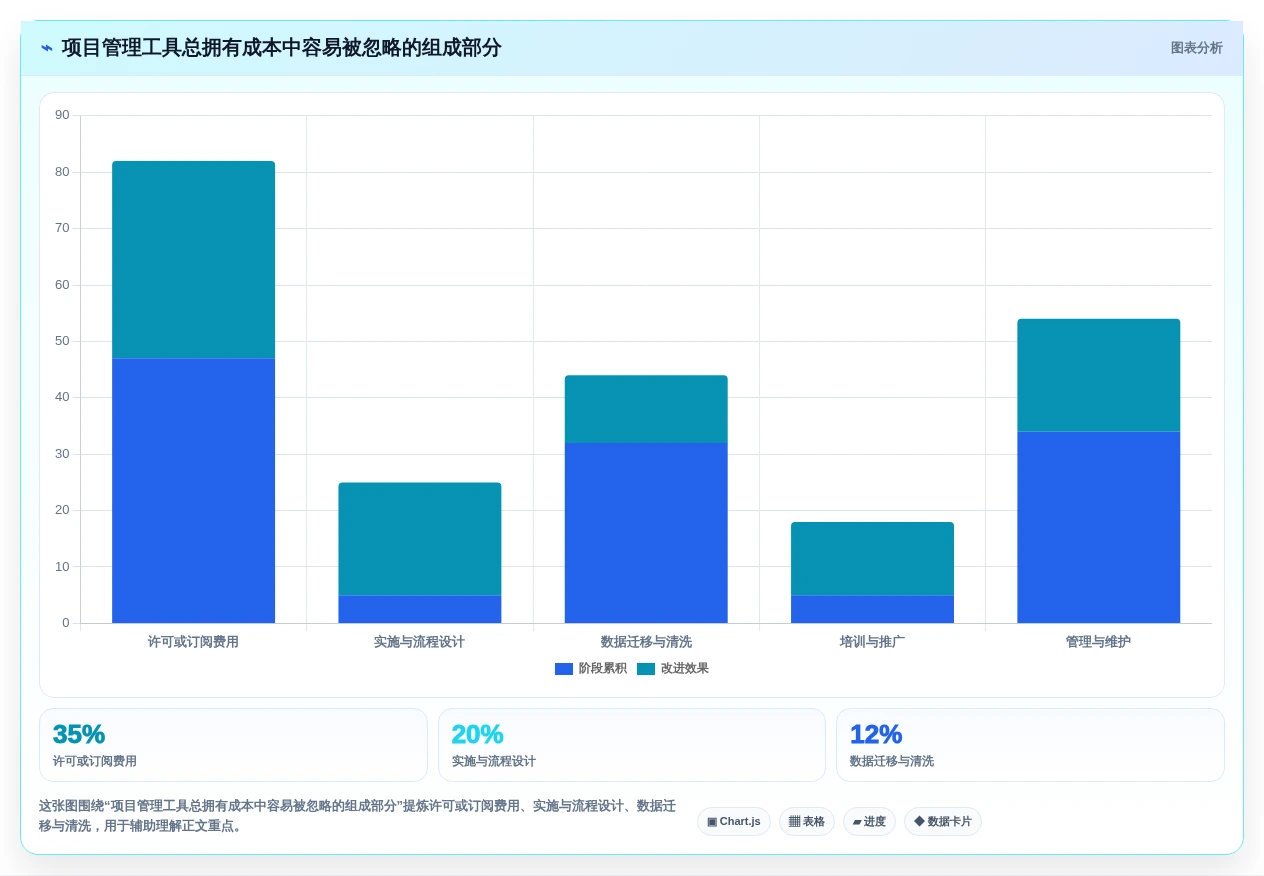Screen dimensions: 1264x876
Task: Click the lightning icon beside the chart title
Action: coord(47,48)
